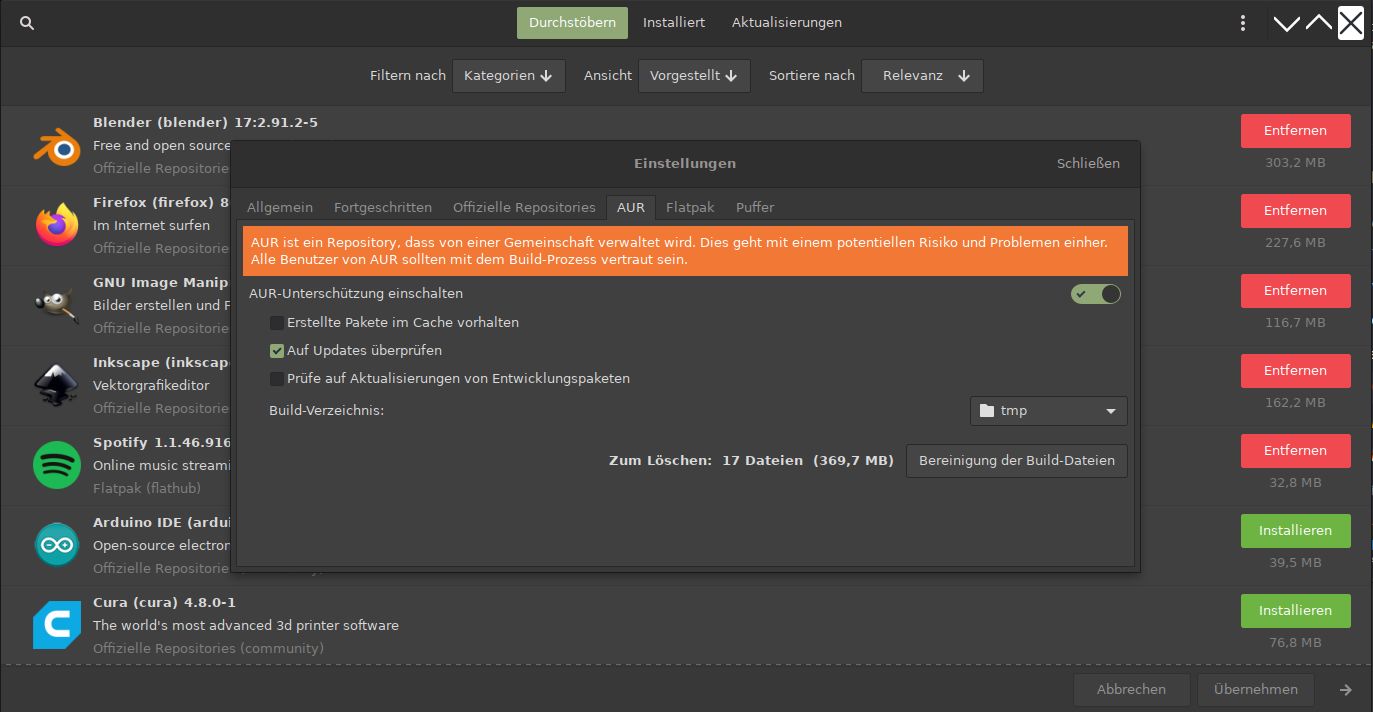Click the Cura (cura) 4.8.0-1 title

[x=165, y=603]
